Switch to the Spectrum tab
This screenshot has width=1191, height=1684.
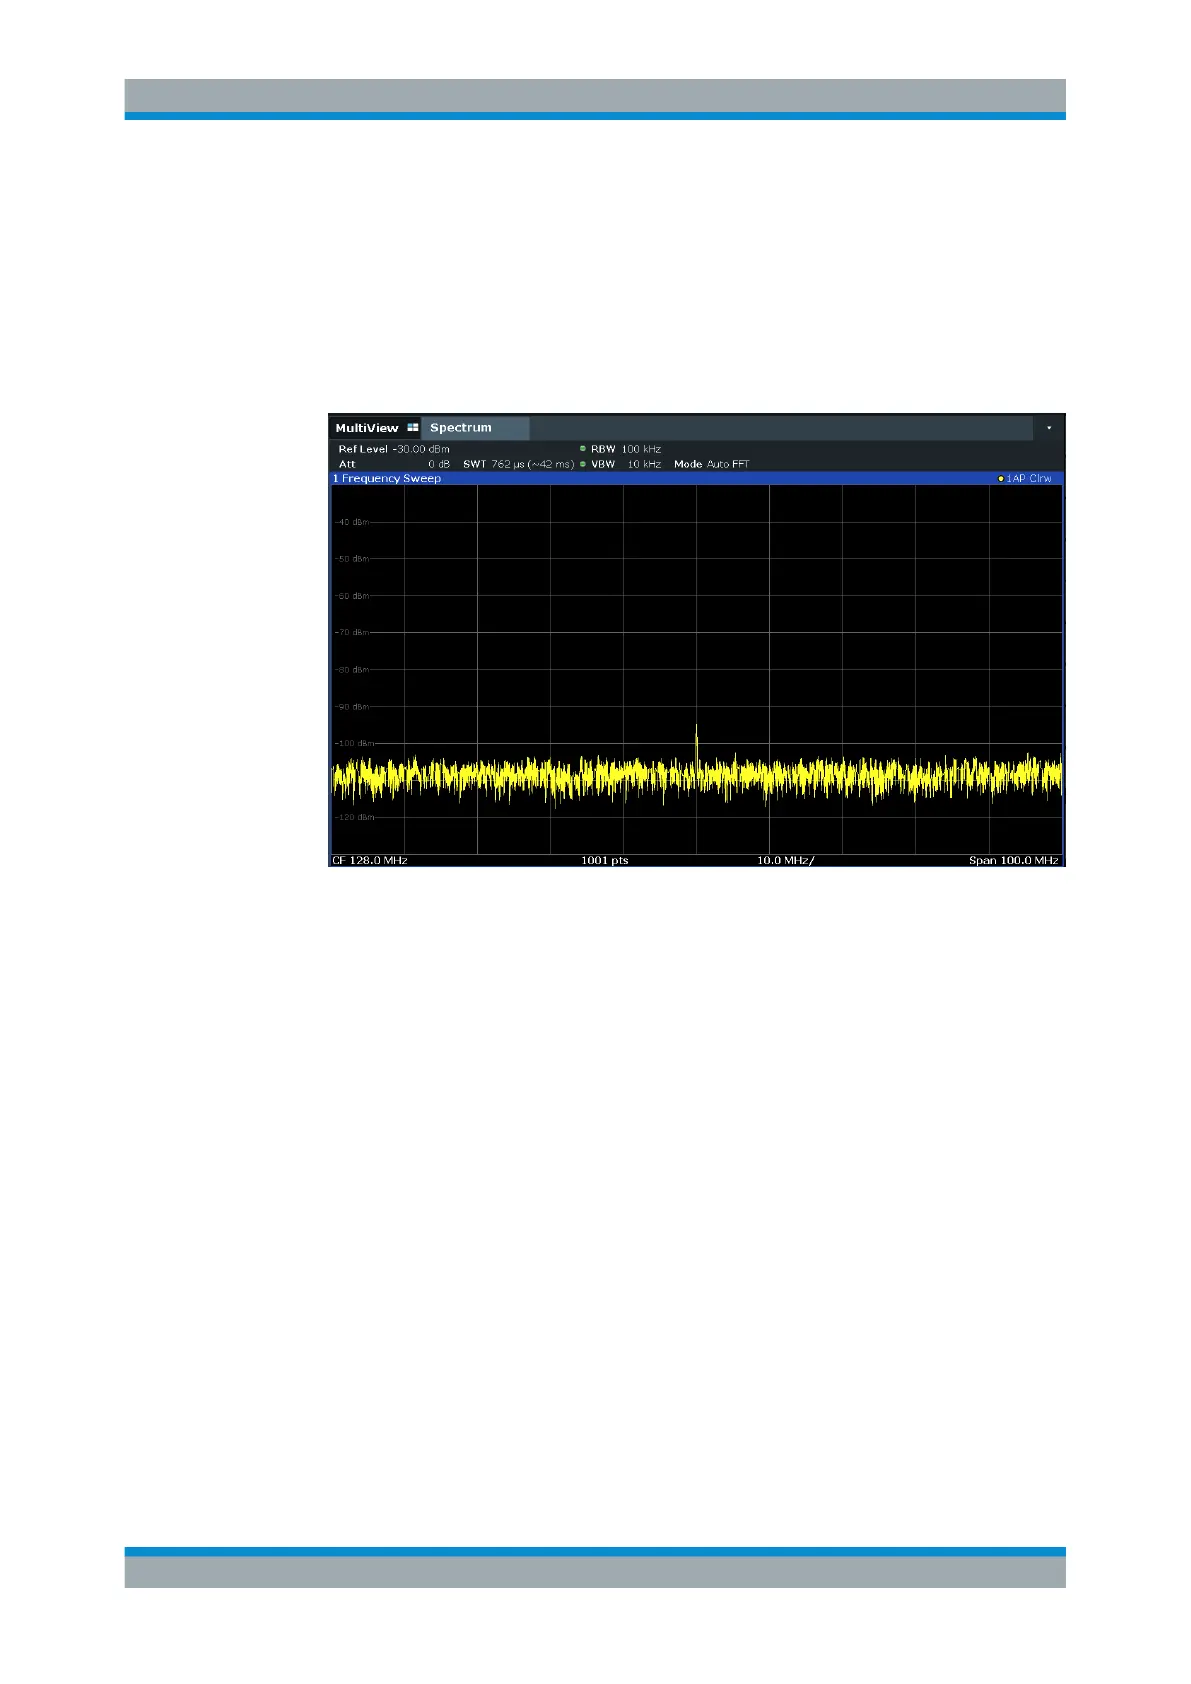475,428
